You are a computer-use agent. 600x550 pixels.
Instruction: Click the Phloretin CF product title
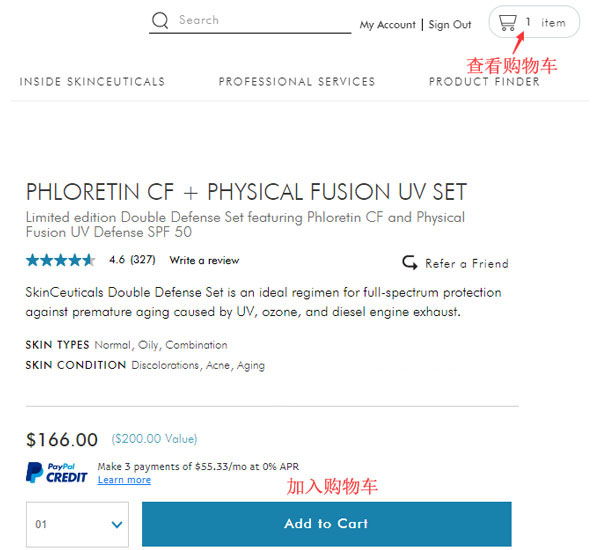pos(246,192)
